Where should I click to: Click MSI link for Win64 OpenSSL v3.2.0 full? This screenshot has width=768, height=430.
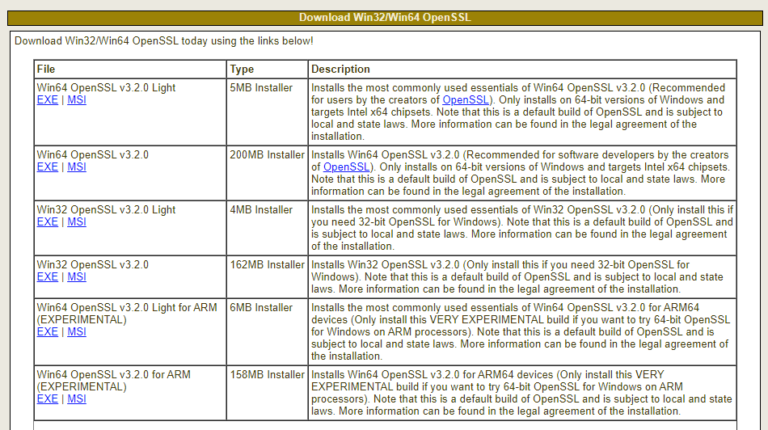point(76,167)
